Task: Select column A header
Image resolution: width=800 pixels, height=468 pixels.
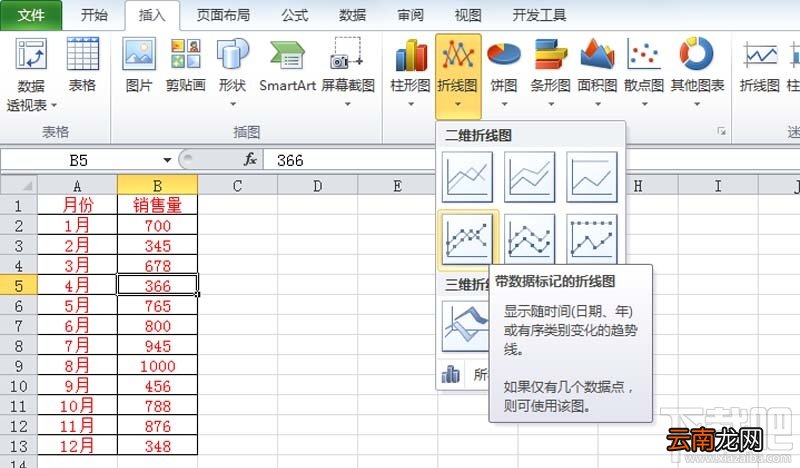Action: pos(78,185)
